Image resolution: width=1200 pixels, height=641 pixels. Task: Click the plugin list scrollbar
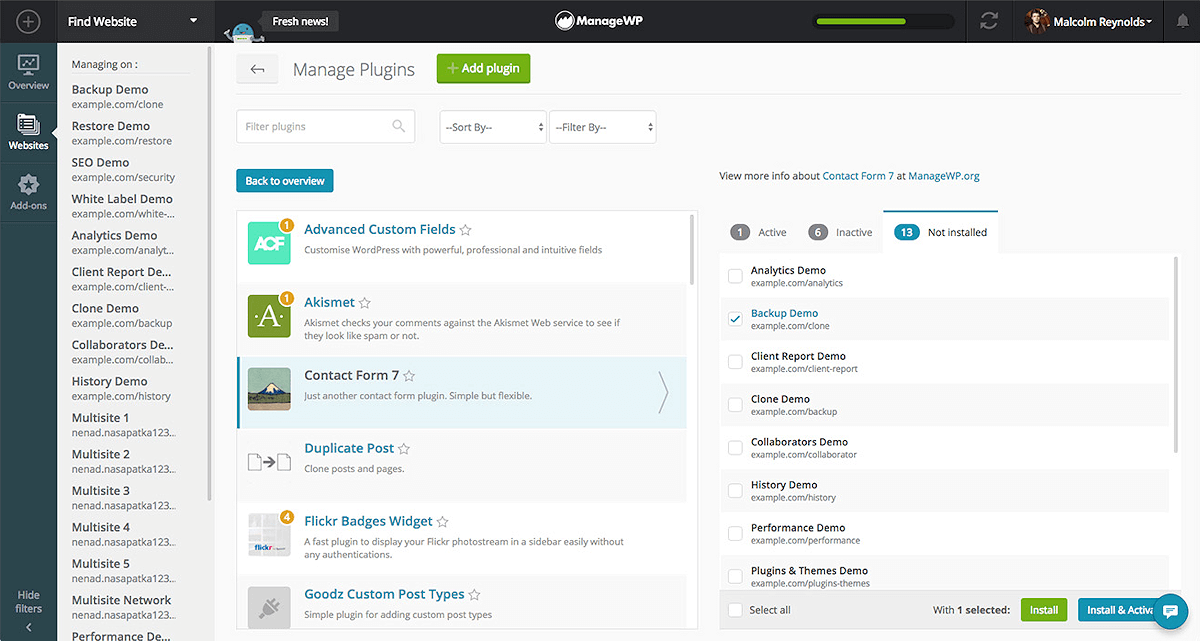click(691, 249)
